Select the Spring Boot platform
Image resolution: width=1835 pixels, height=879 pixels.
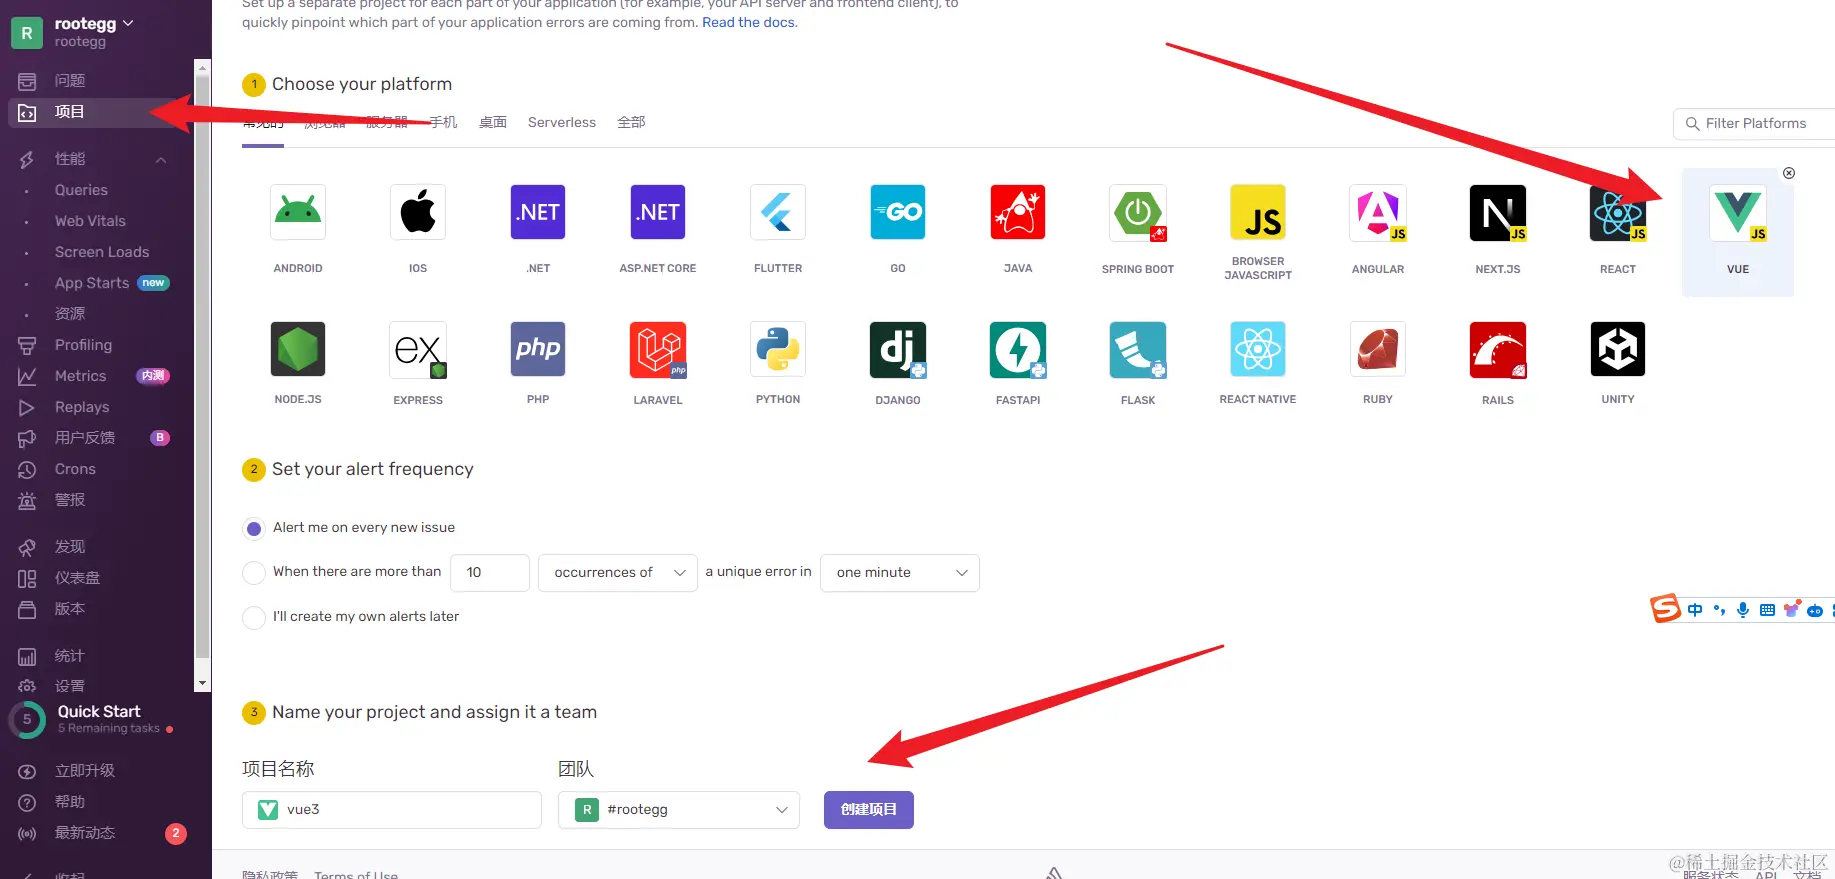tap(1138, 212)
